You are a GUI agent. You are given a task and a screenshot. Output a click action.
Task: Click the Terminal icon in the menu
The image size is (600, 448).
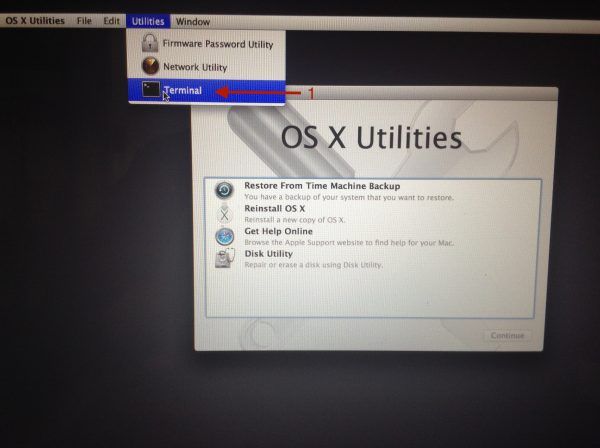coord(150,90)
